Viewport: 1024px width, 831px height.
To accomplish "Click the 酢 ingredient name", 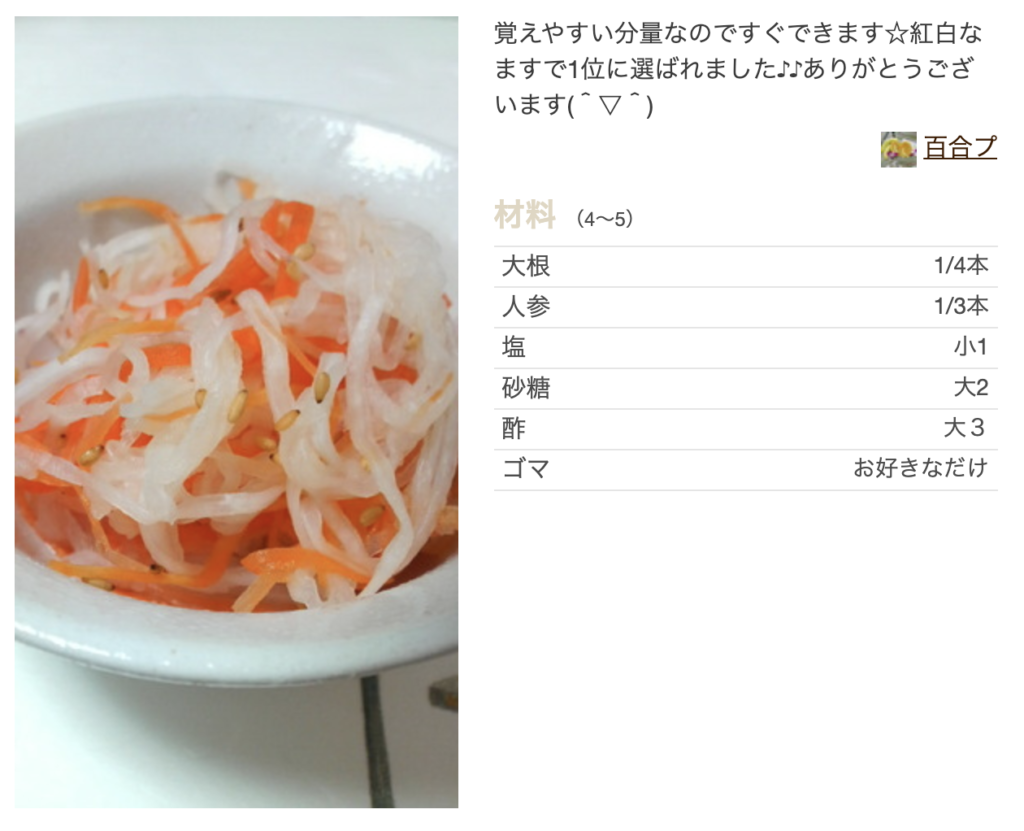I will [x=514, y=429].
